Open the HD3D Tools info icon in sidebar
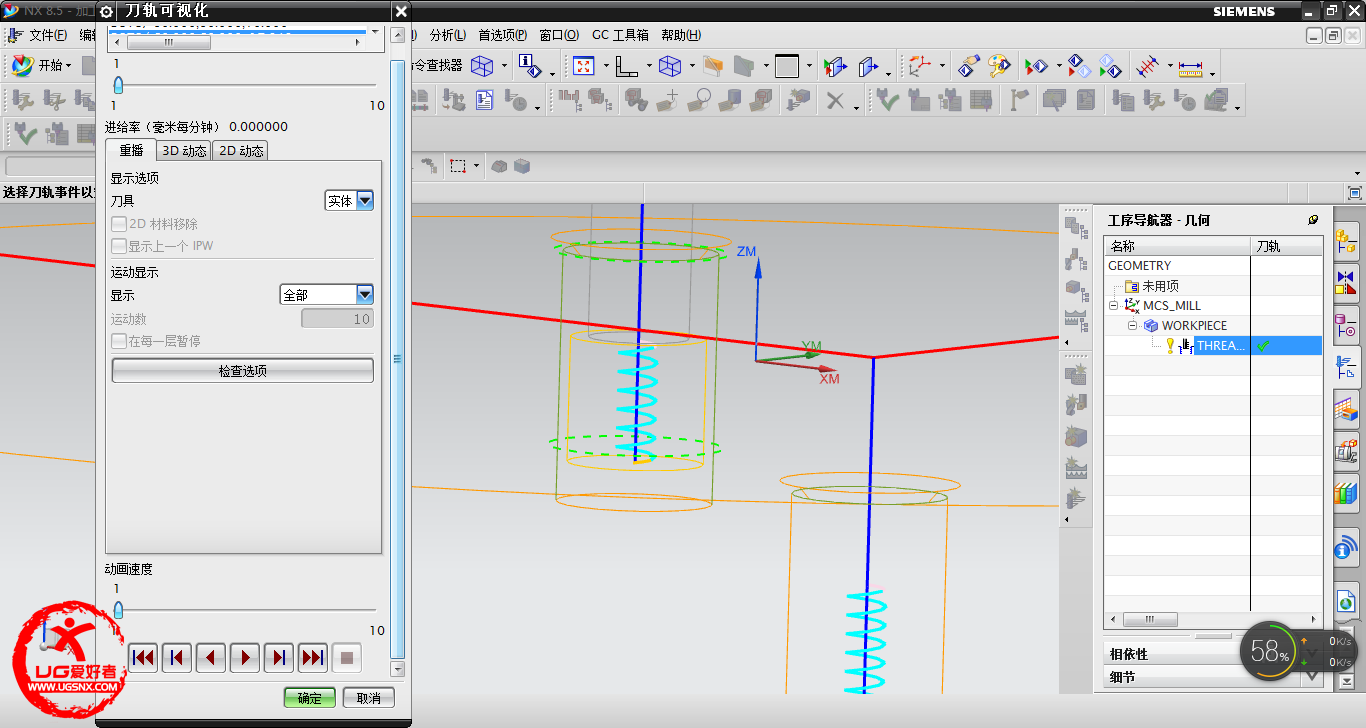This screenshot has height=728, width=1366. tap(1346, 547)
